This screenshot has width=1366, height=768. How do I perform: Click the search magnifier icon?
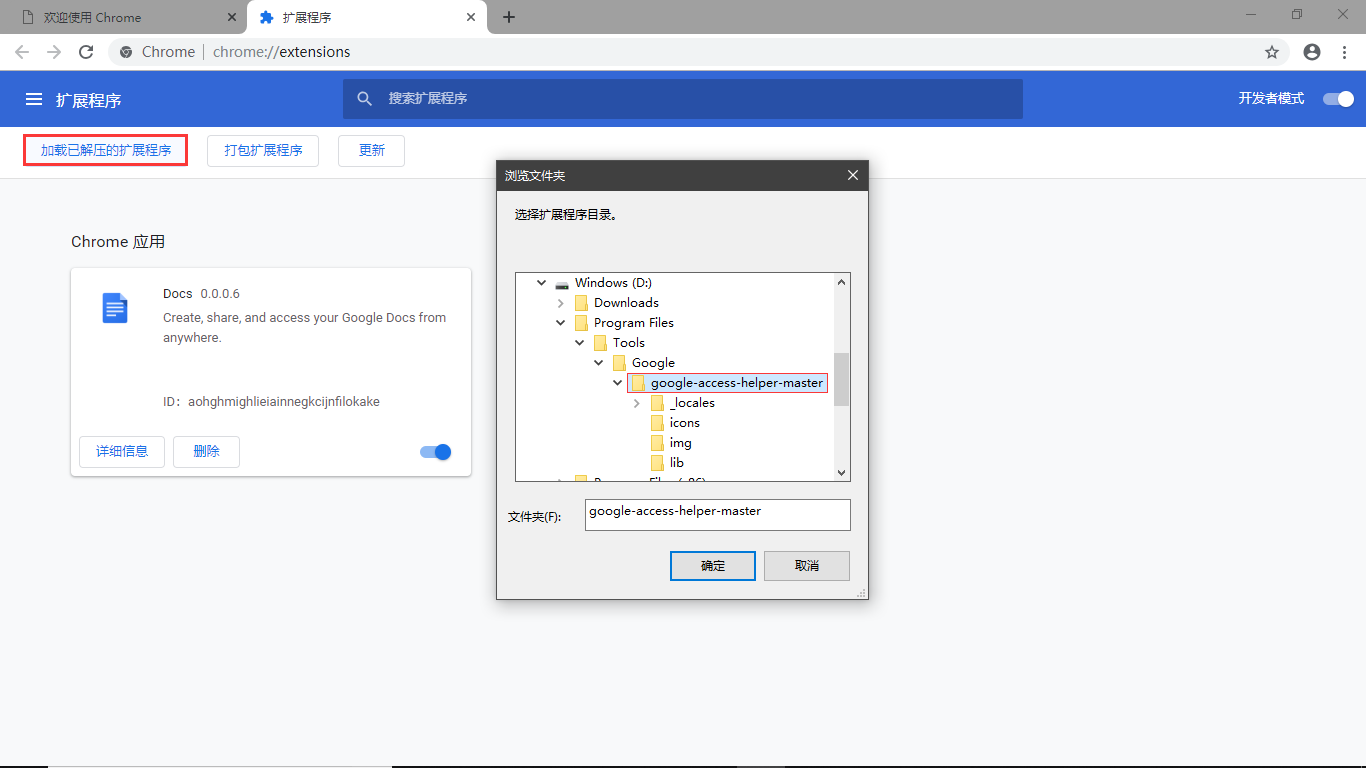[365, 99]
